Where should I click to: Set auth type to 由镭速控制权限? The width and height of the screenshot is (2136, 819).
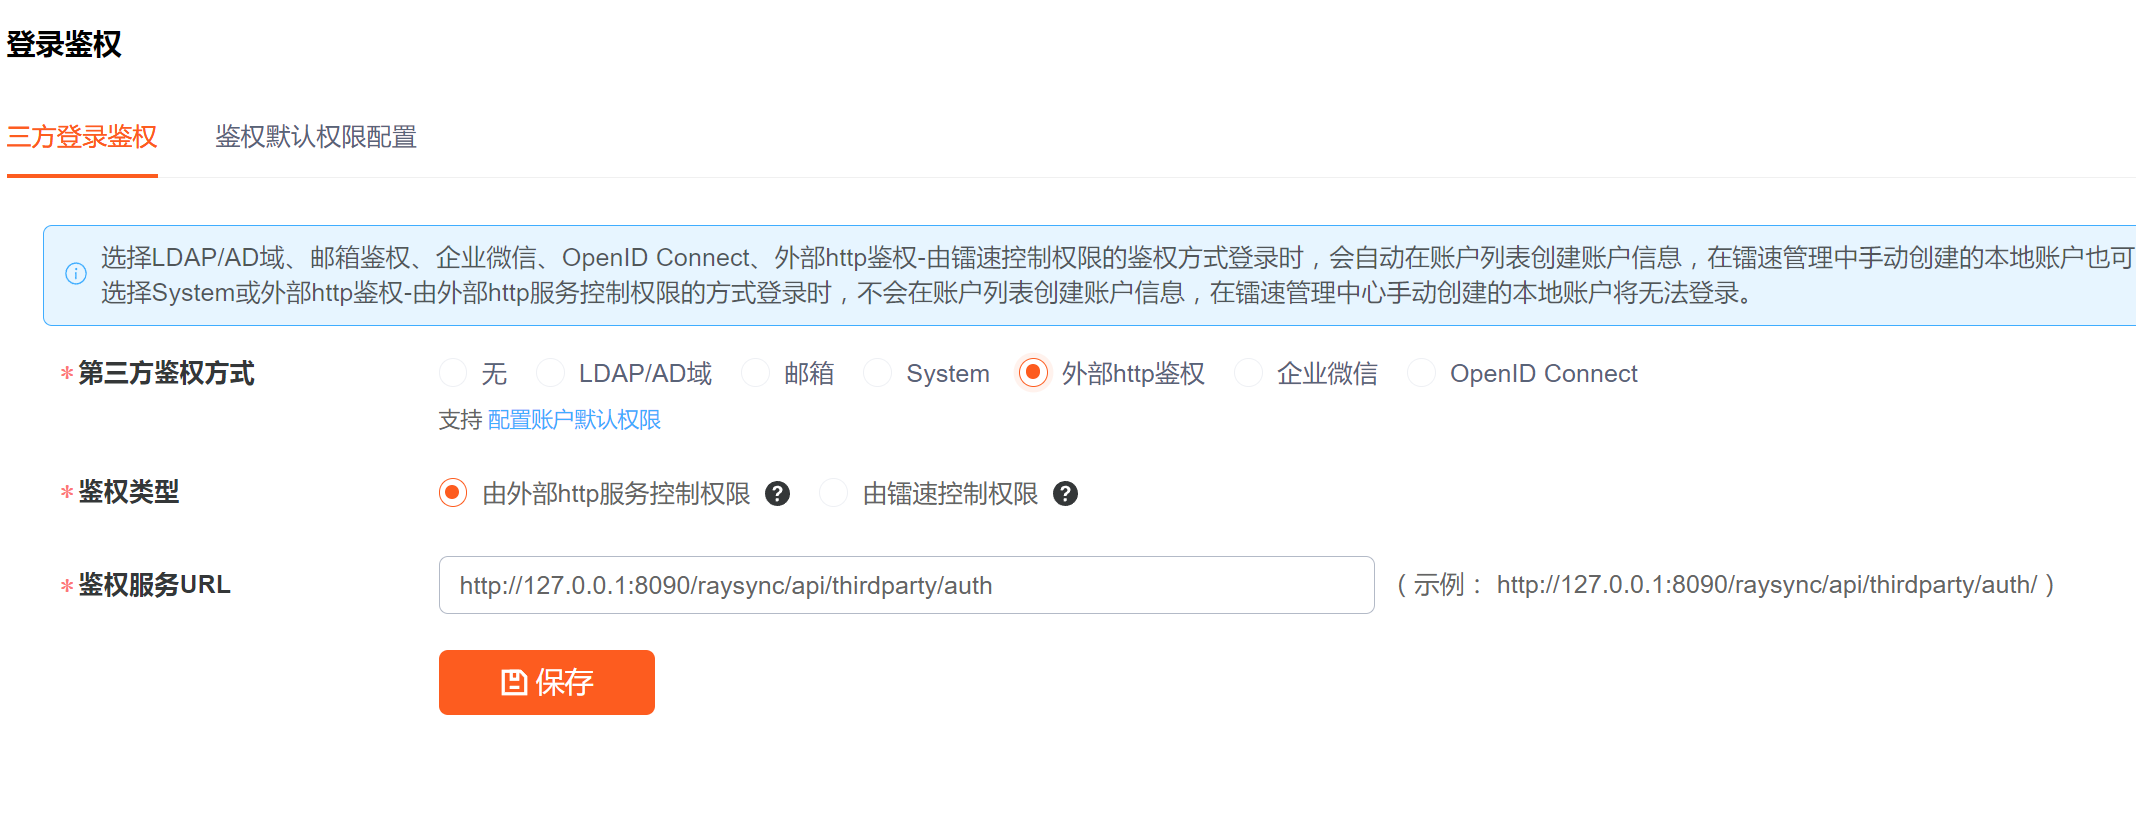[x=834, y=494]
